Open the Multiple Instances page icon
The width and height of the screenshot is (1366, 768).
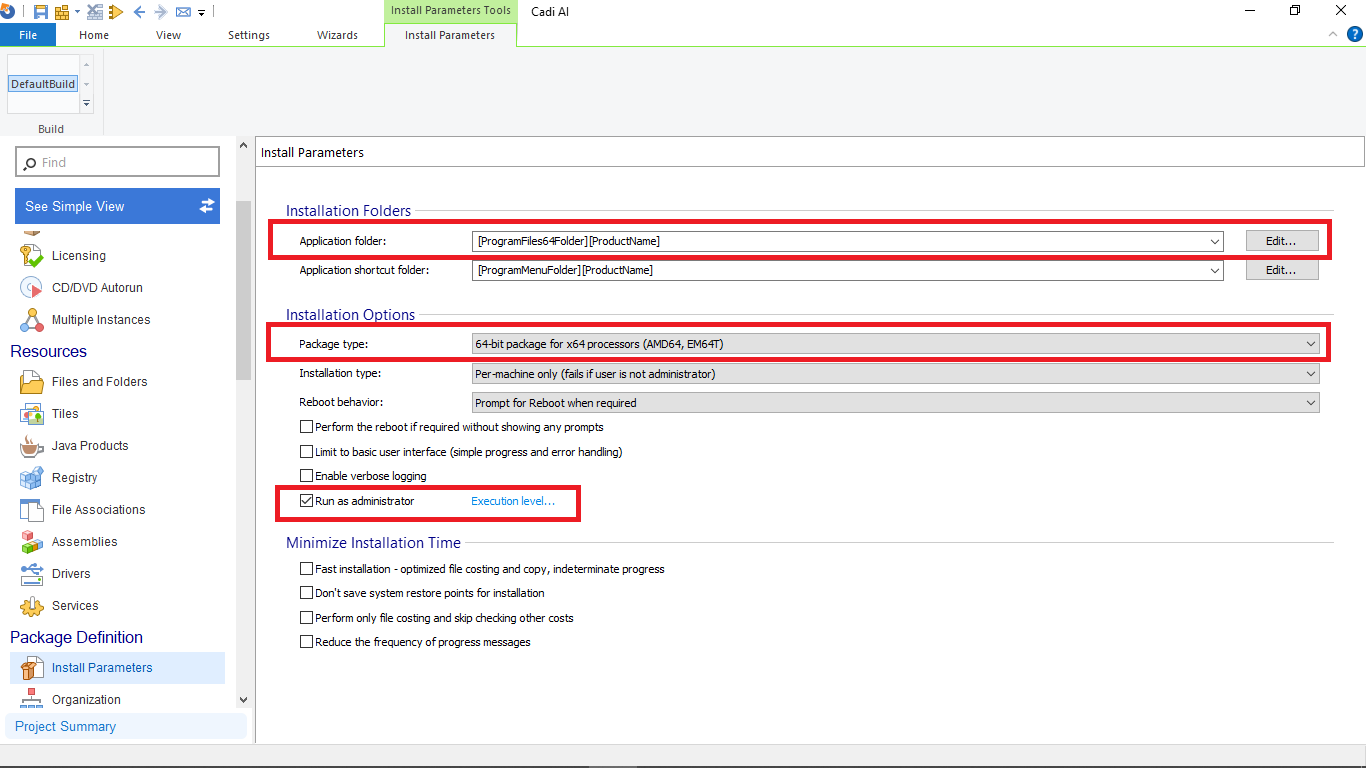click(32, 320)
